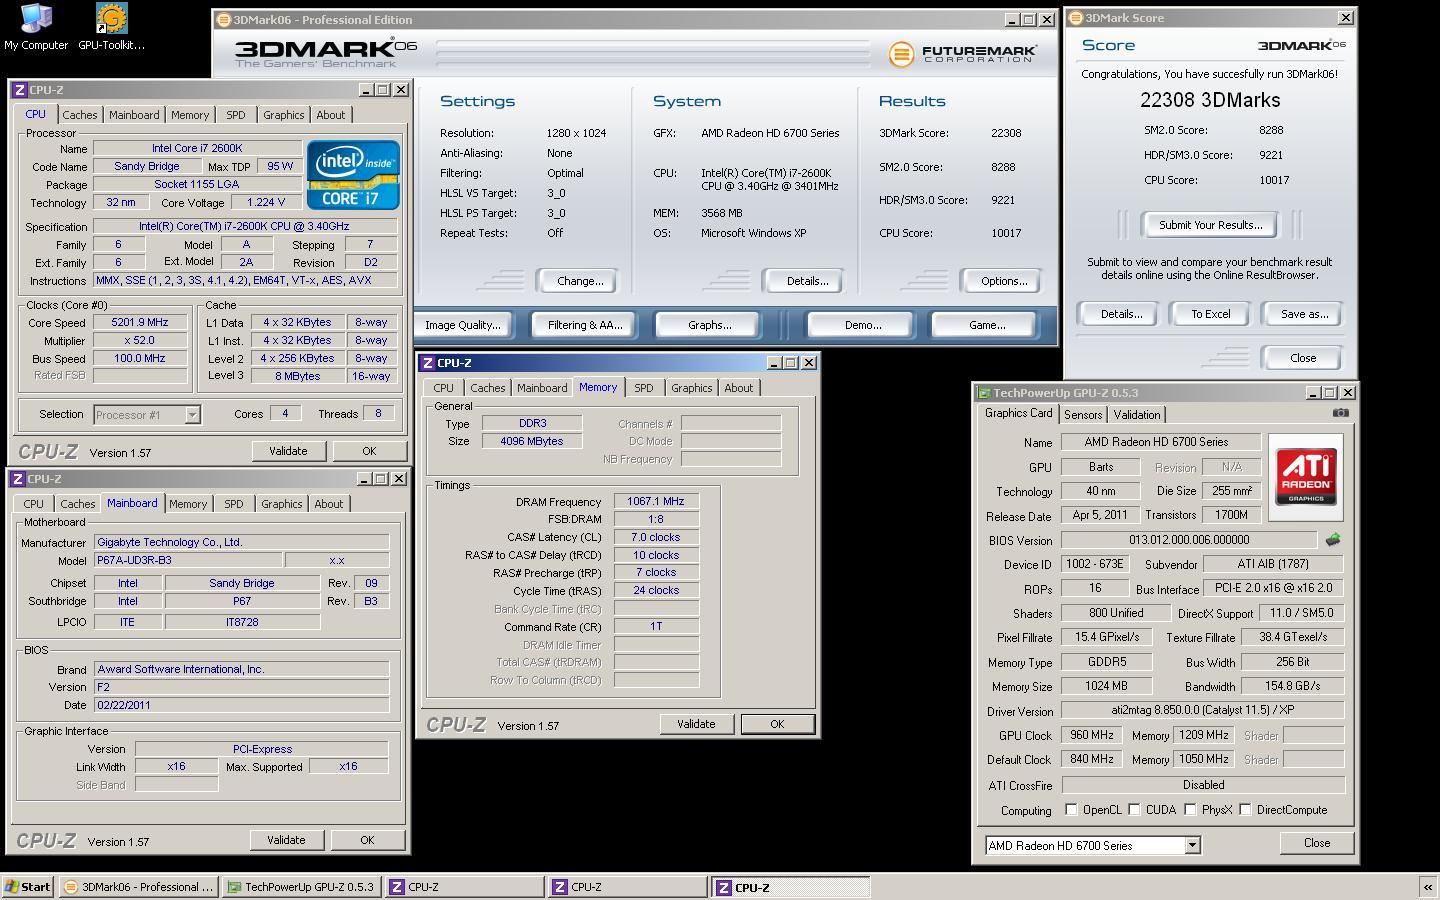This screenshot has height=900, width=1440.
Task: Open Graphics tab in CPU-Z Mainboard window
Action: 281,504
